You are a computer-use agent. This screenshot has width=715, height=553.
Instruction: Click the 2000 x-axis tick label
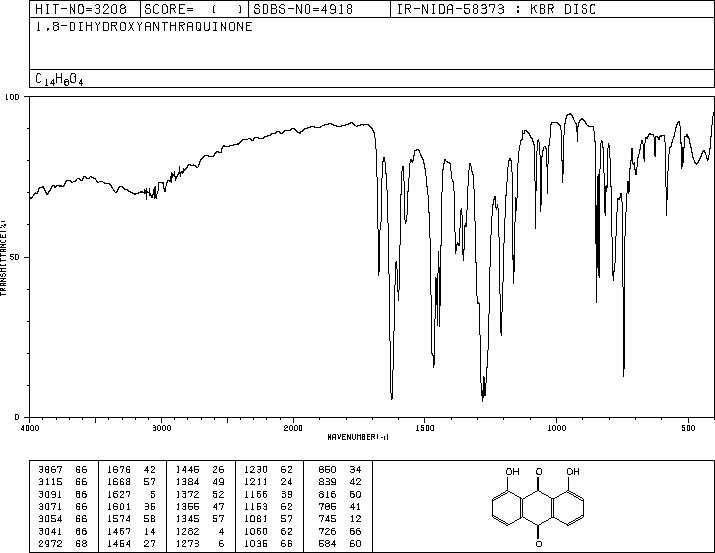[293, 428]
